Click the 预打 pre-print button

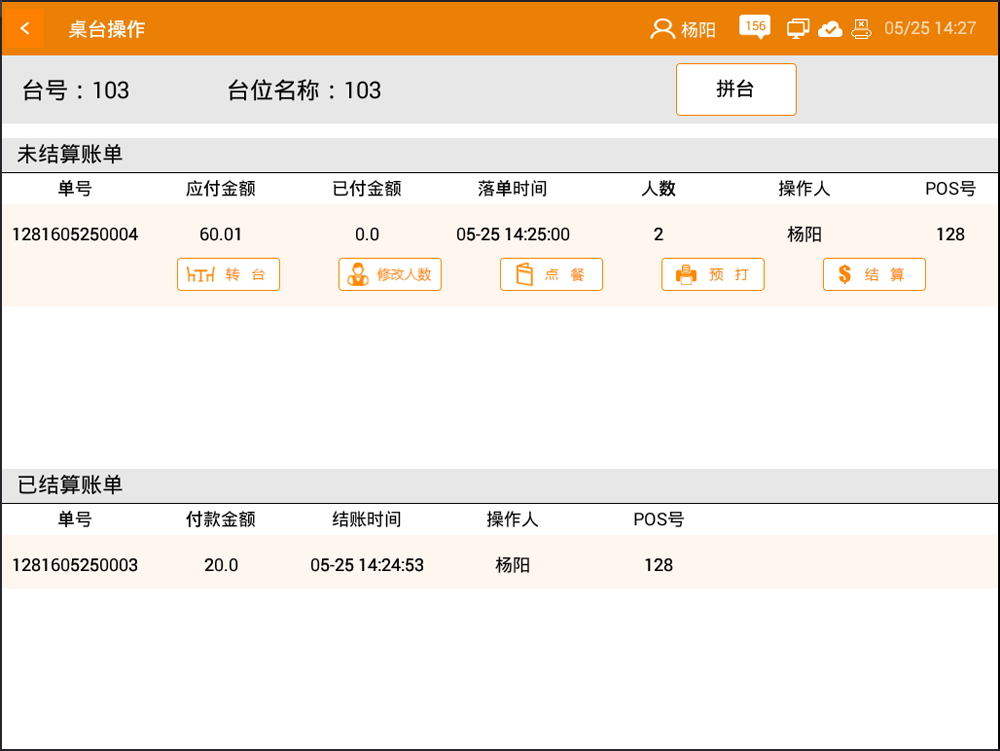point(712,274)
